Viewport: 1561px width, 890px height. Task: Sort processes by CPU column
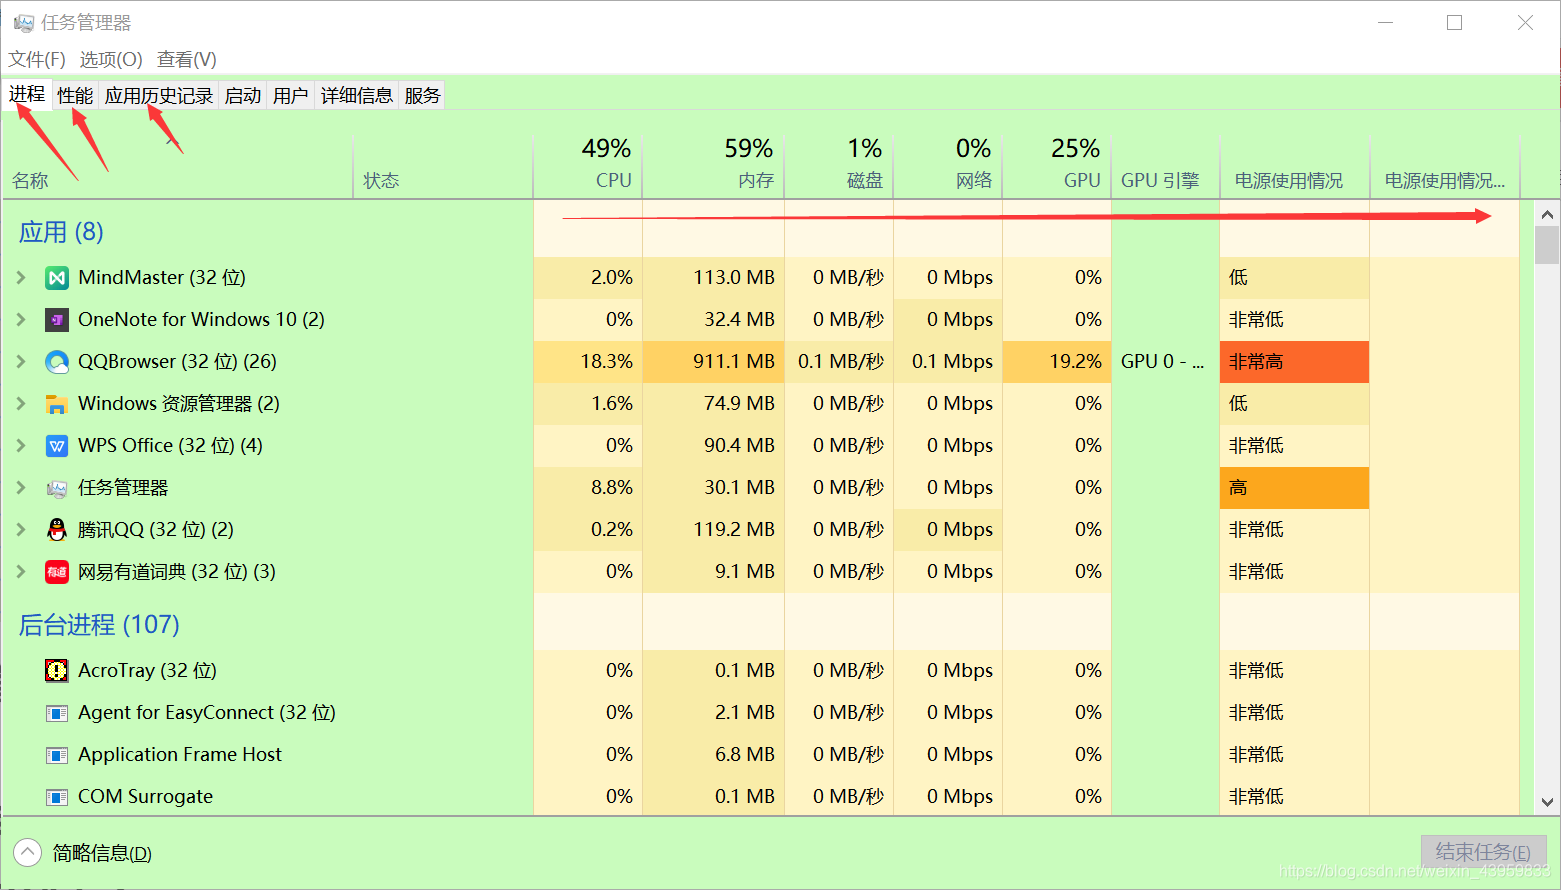click(x=588, y=167)
